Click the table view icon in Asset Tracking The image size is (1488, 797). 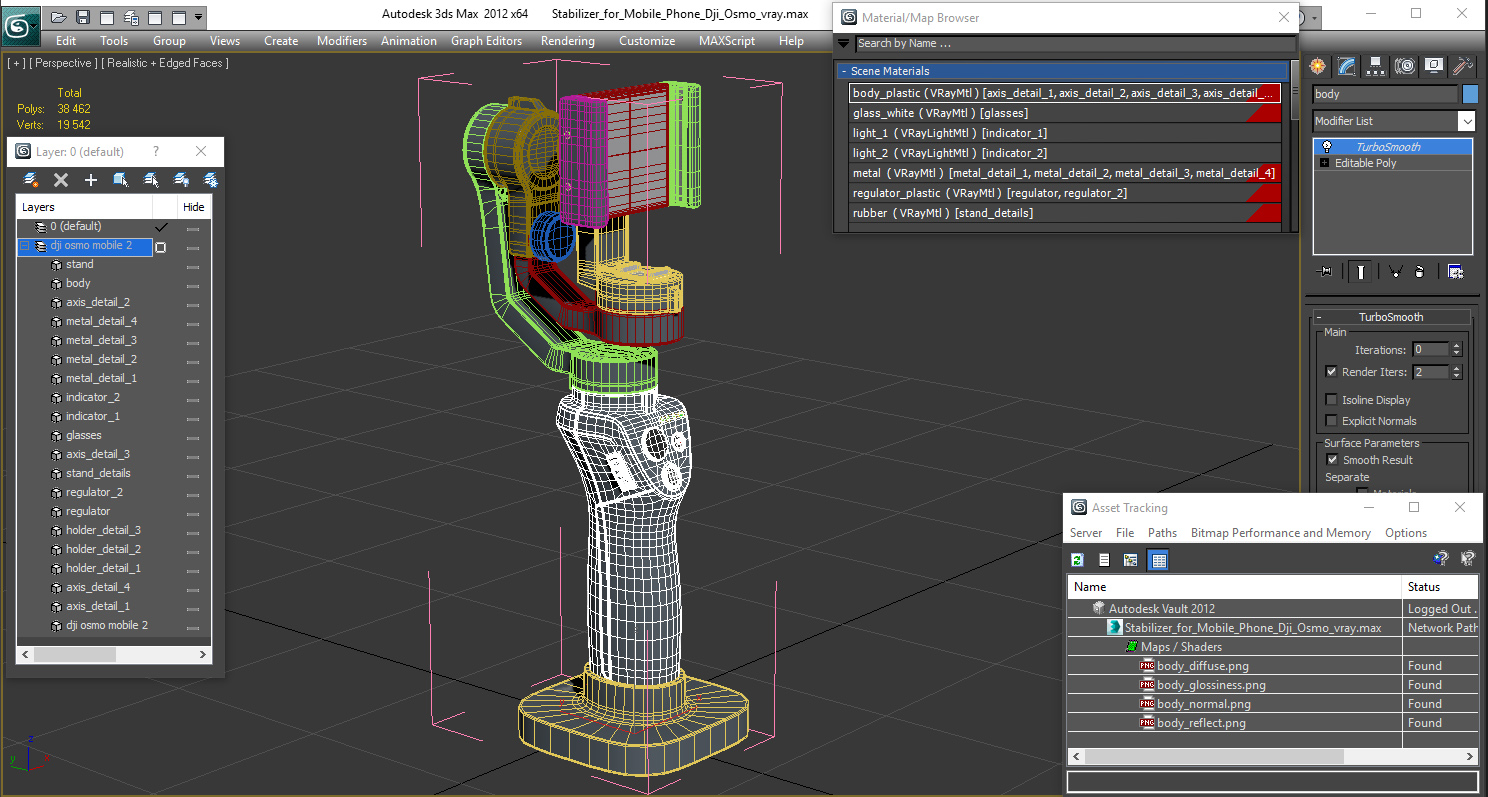(x=1158, y=560)
